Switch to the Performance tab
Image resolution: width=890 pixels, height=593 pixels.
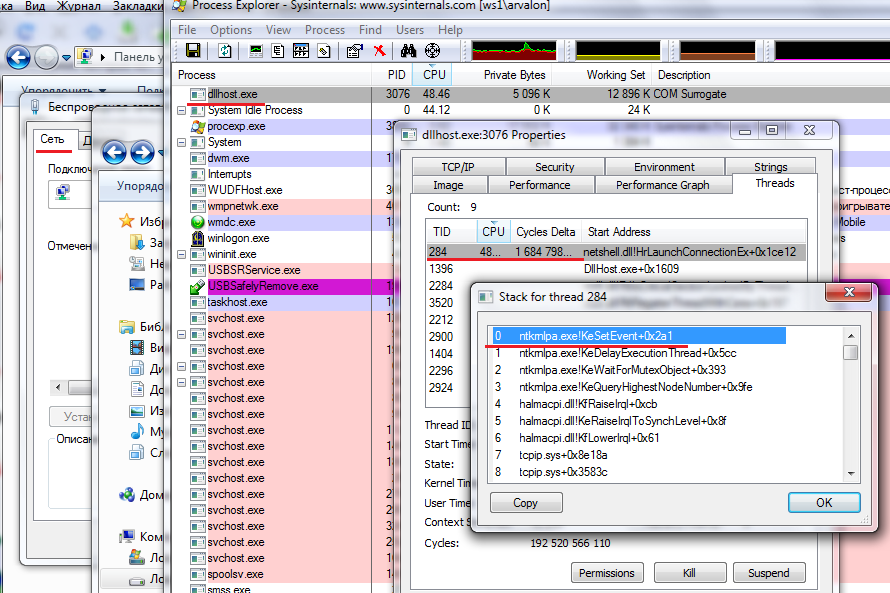(539, 185)
